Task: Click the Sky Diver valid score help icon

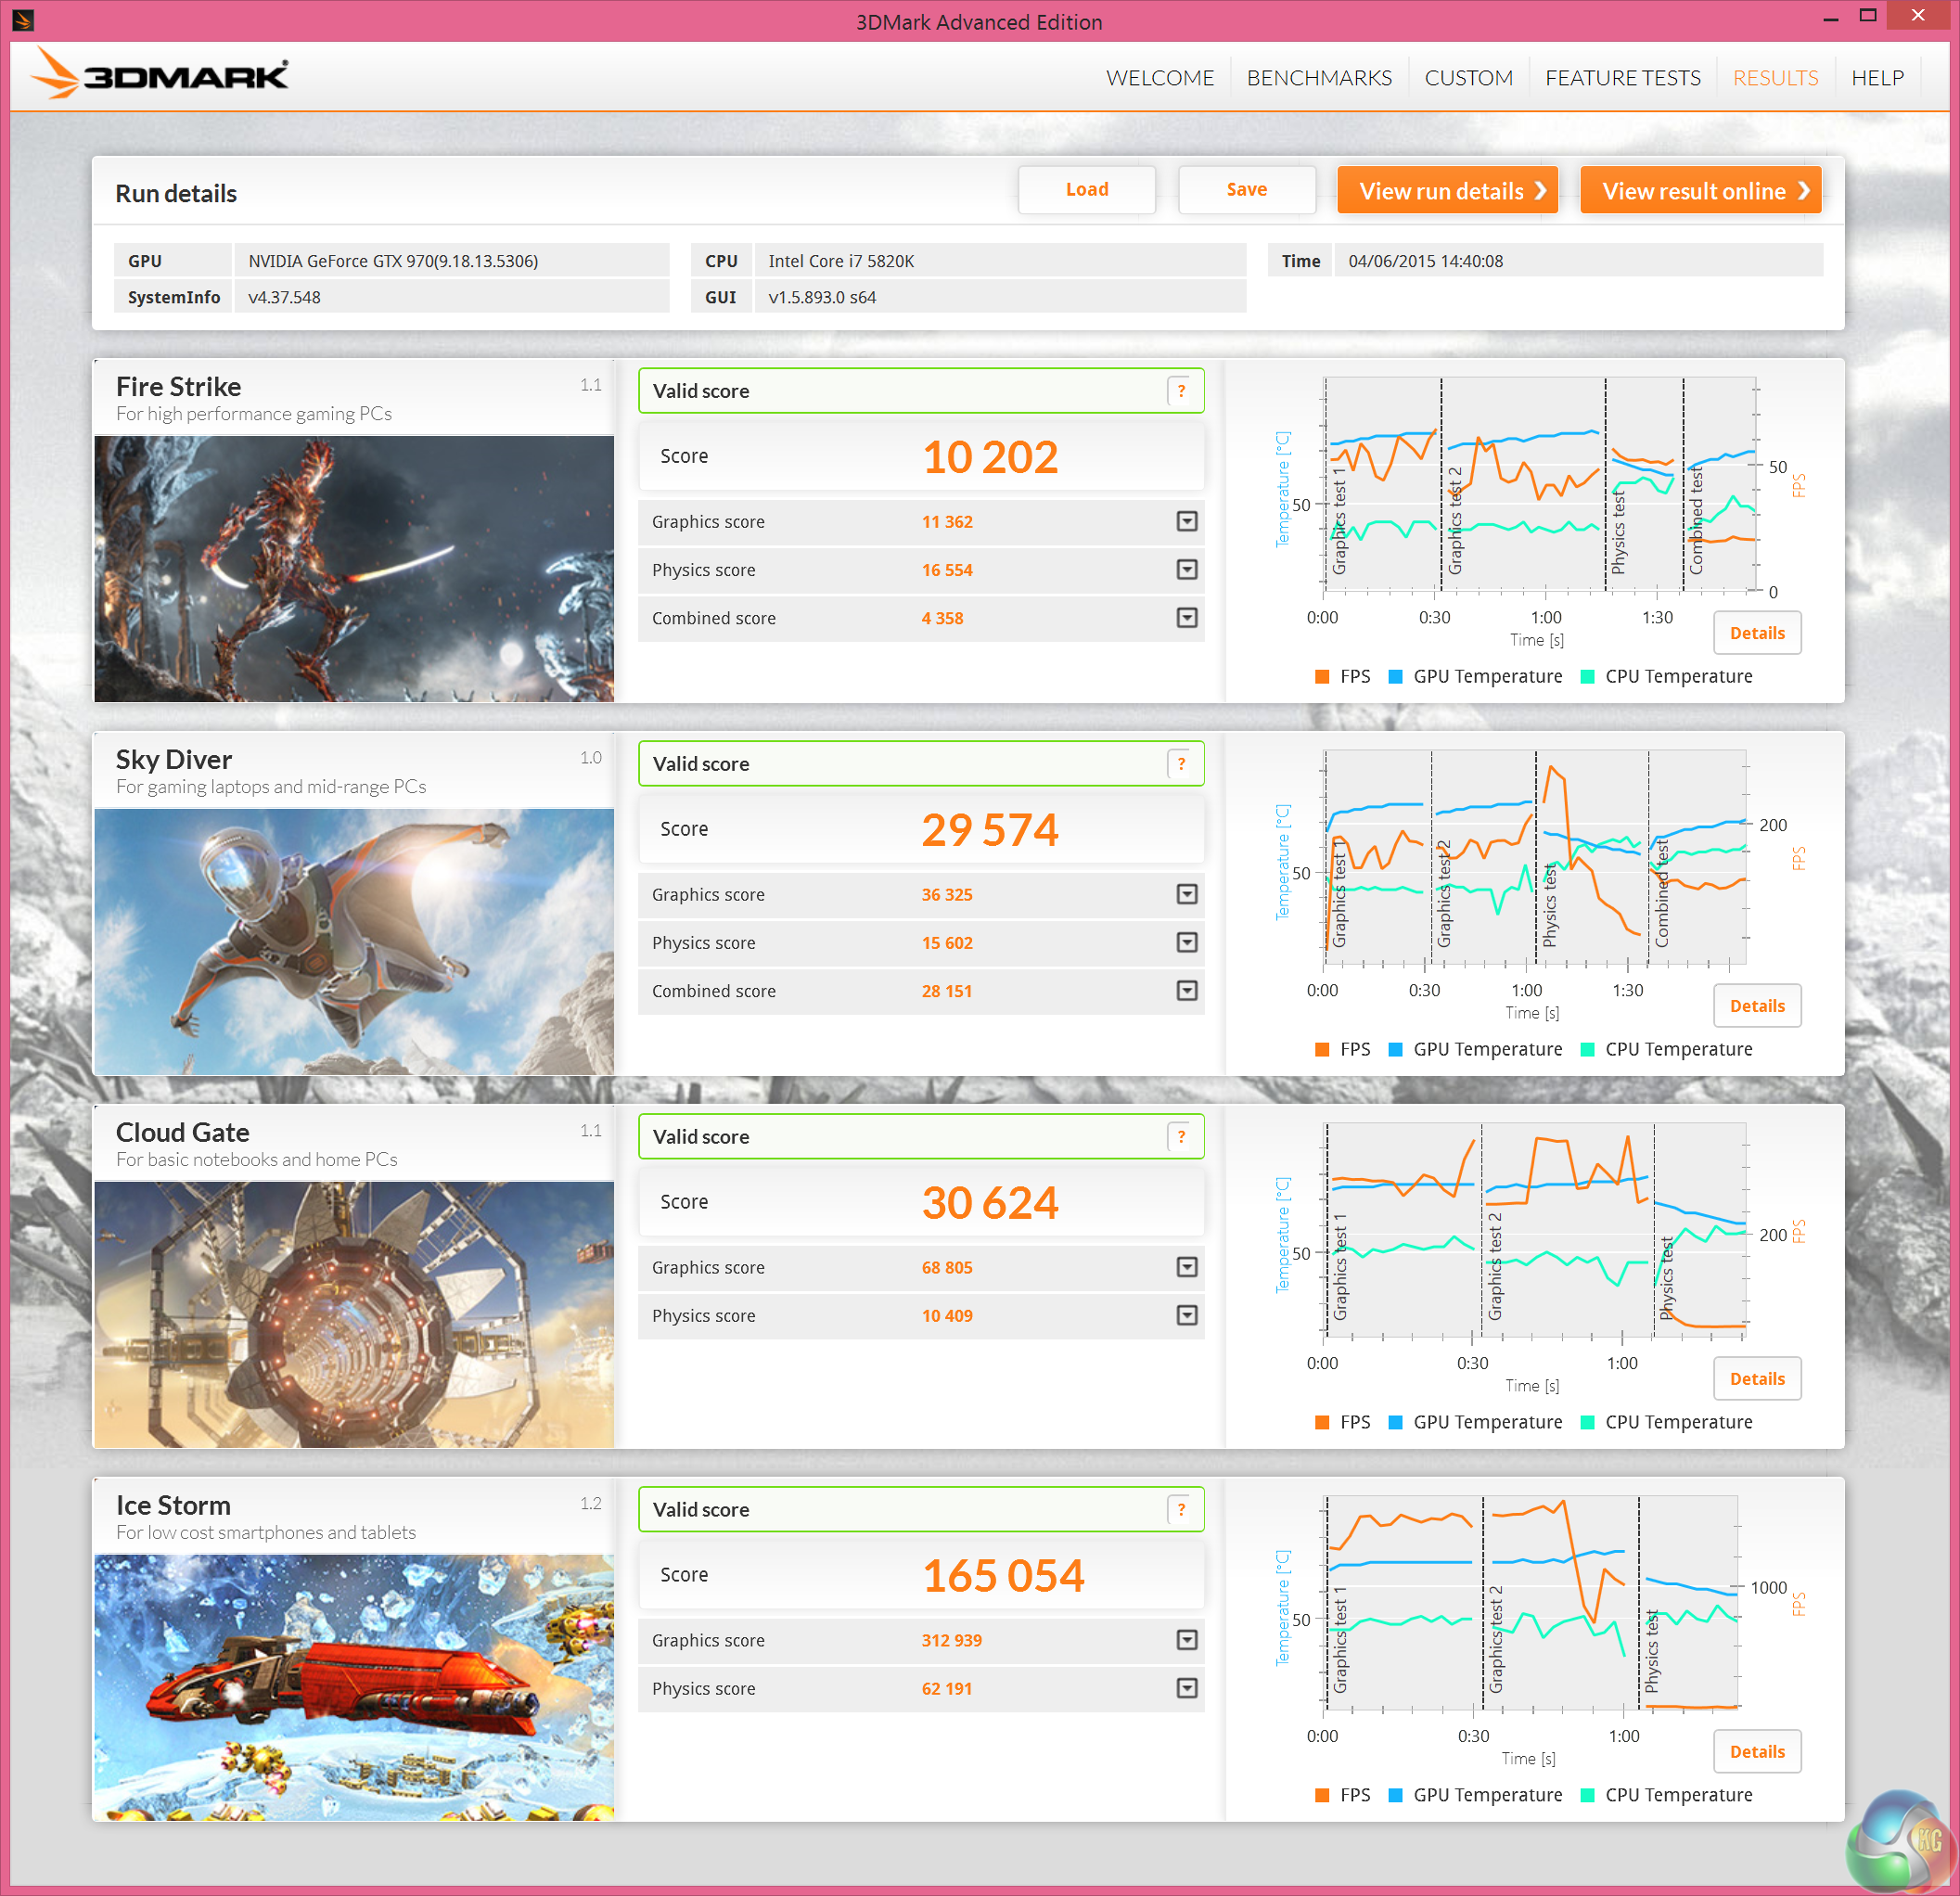Action: point(1181,764)
